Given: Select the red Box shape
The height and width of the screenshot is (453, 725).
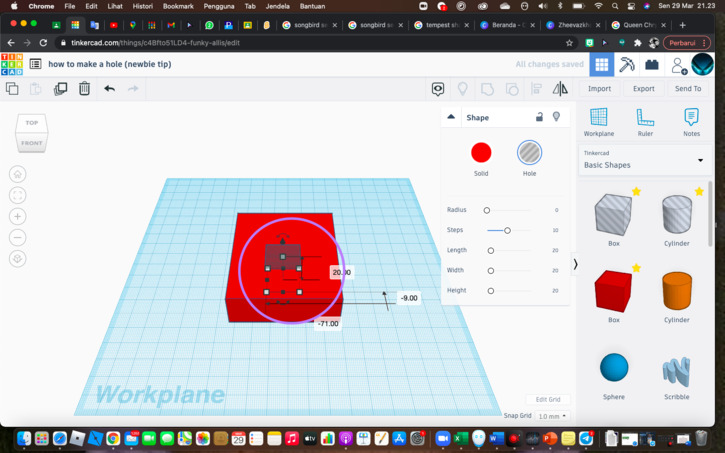Looking at the screenshot, I should [613, 292].
